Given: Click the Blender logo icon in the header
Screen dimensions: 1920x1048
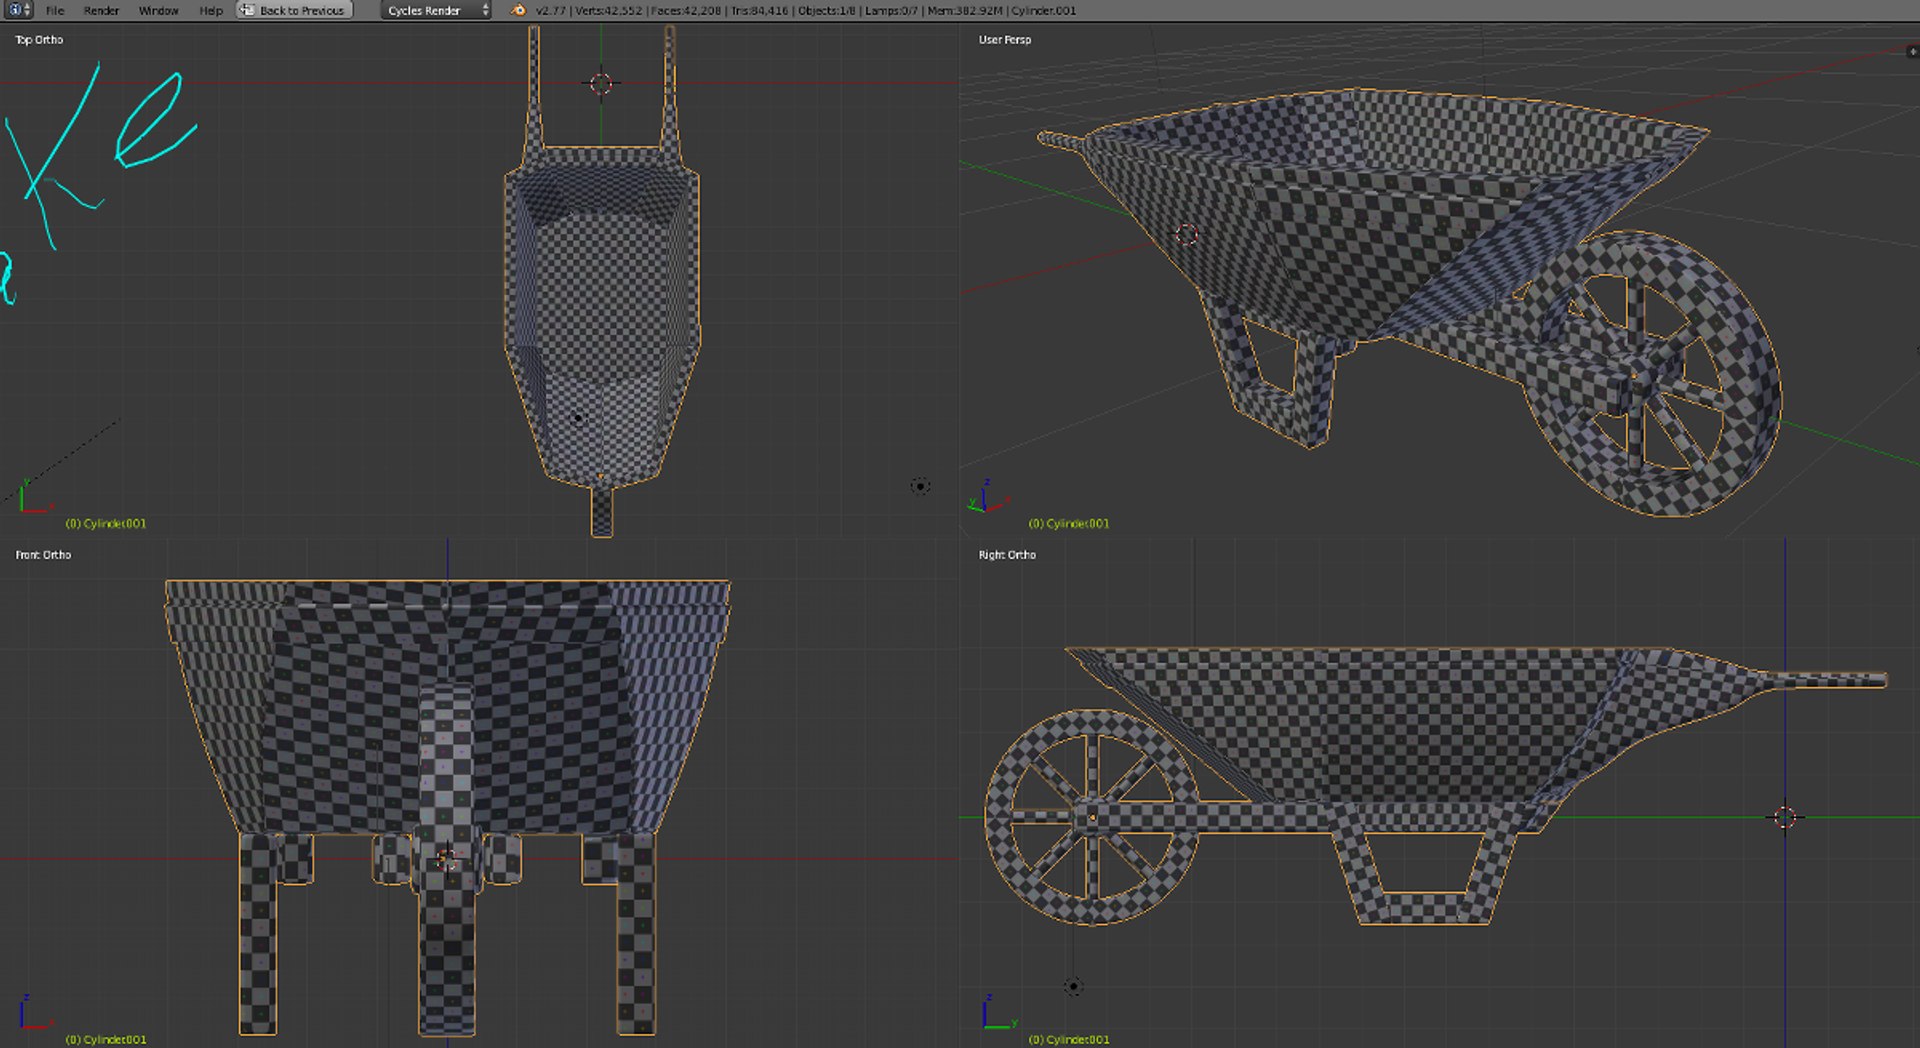Looking at the screenshot, I should point(518,10).
